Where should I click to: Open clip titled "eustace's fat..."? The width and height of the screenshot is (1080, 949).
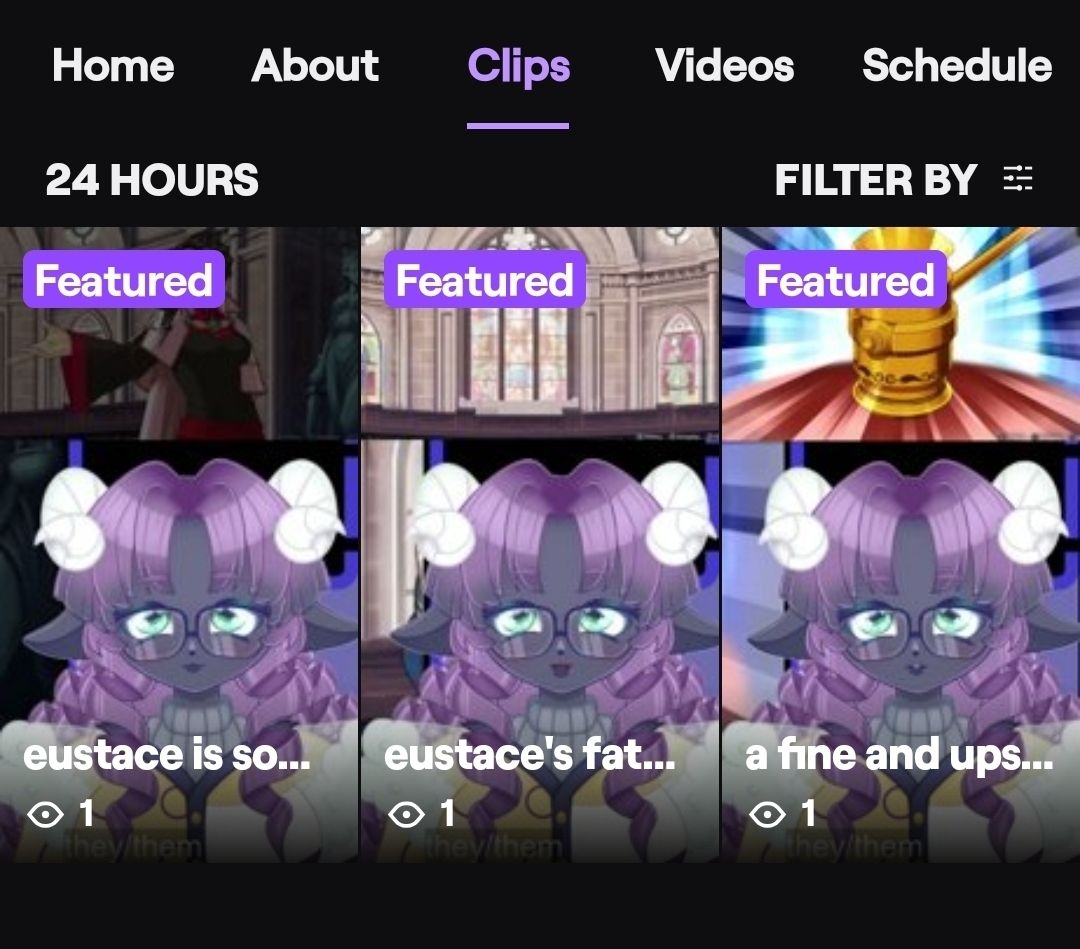tap(529, 755)
